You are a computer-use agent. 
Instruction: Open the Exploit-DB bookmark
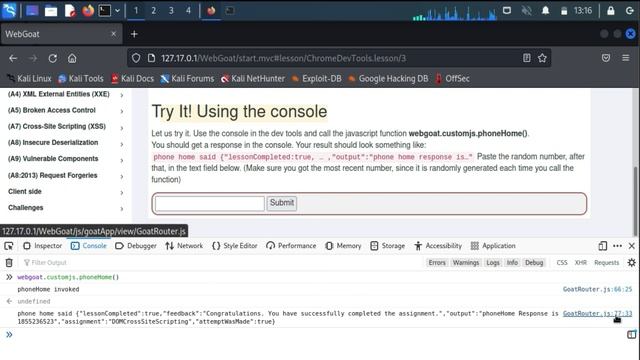click(x=316, y=78)
